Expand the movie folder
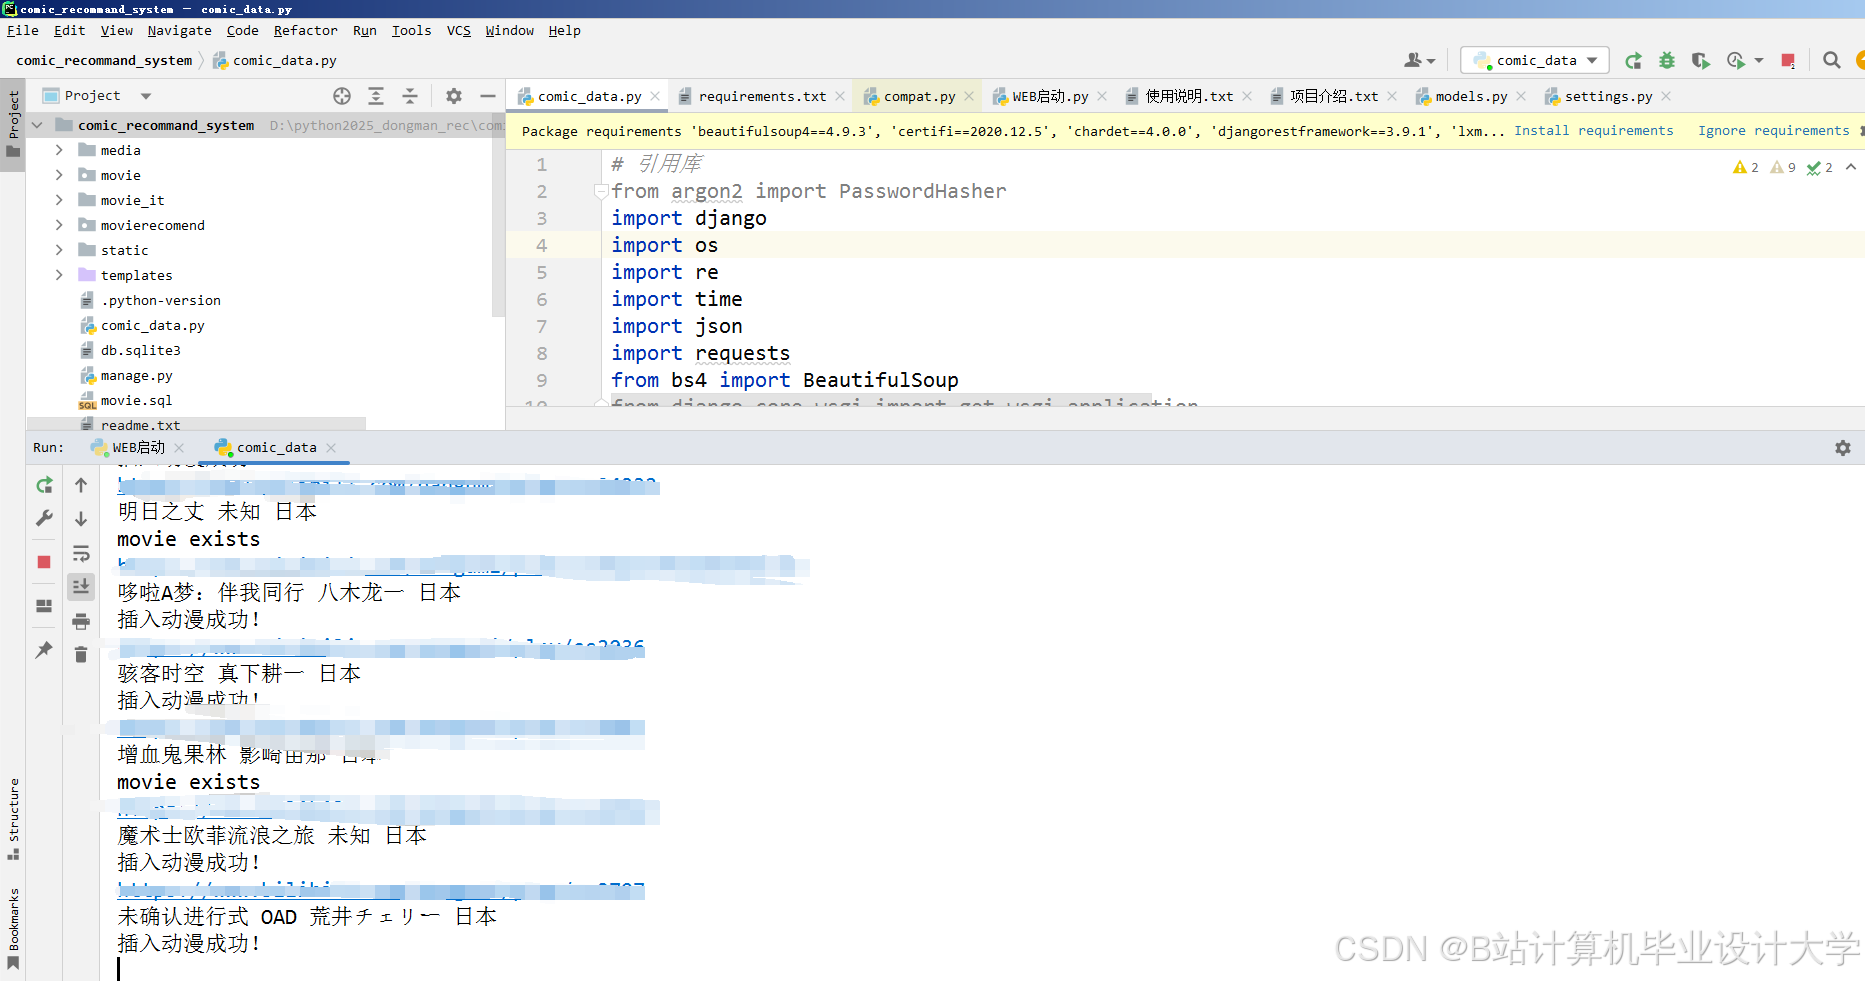Viewport: 1865px width, 981px height. [59, 174]
